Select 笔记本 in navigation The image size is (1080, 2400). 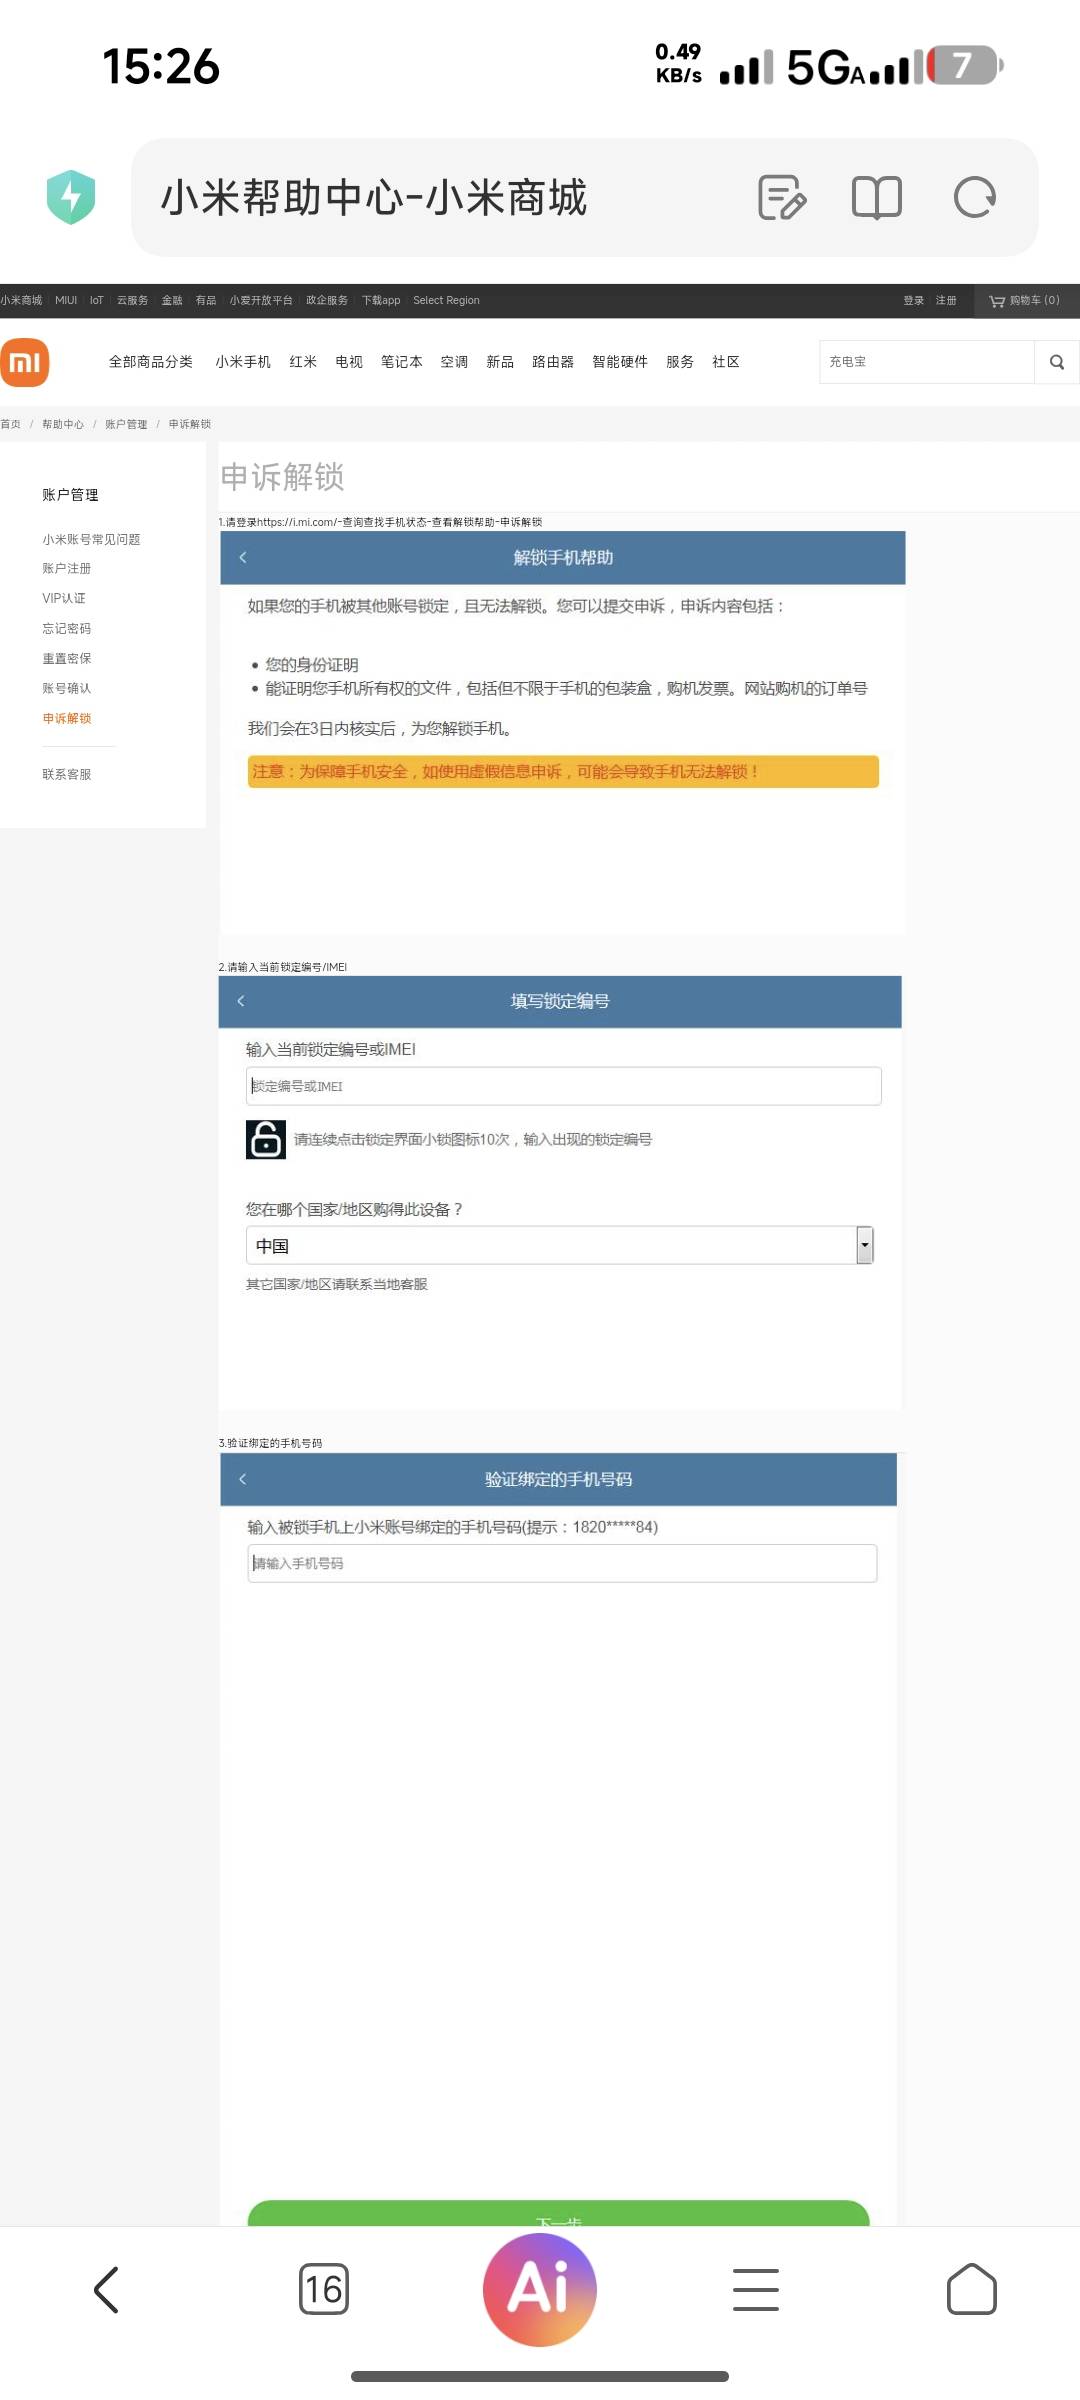coord(402,362)
